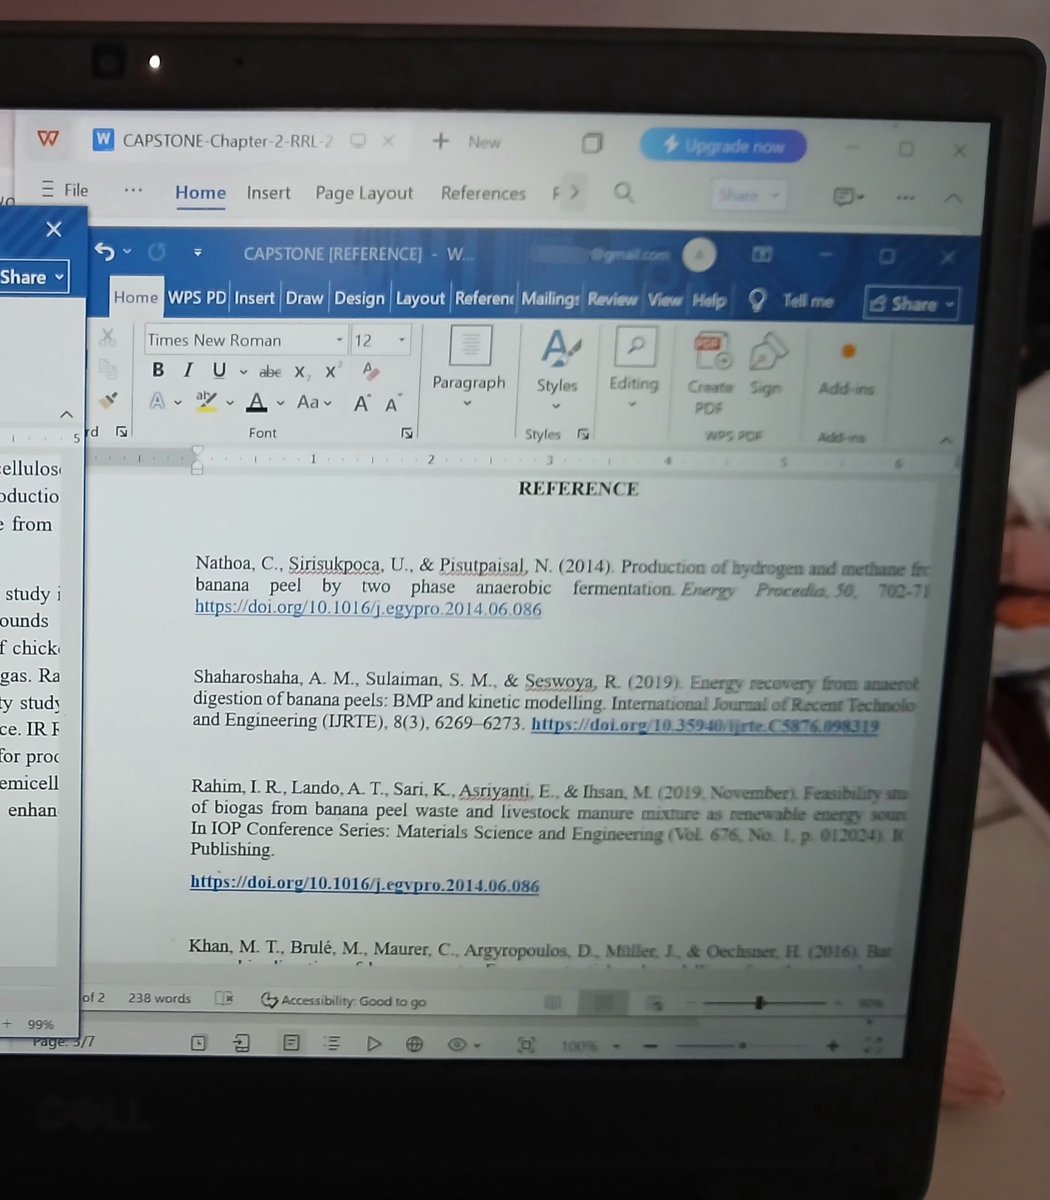The image size is (1050, 1200).
Task: Open the WPS File menu
Action: 64,190
